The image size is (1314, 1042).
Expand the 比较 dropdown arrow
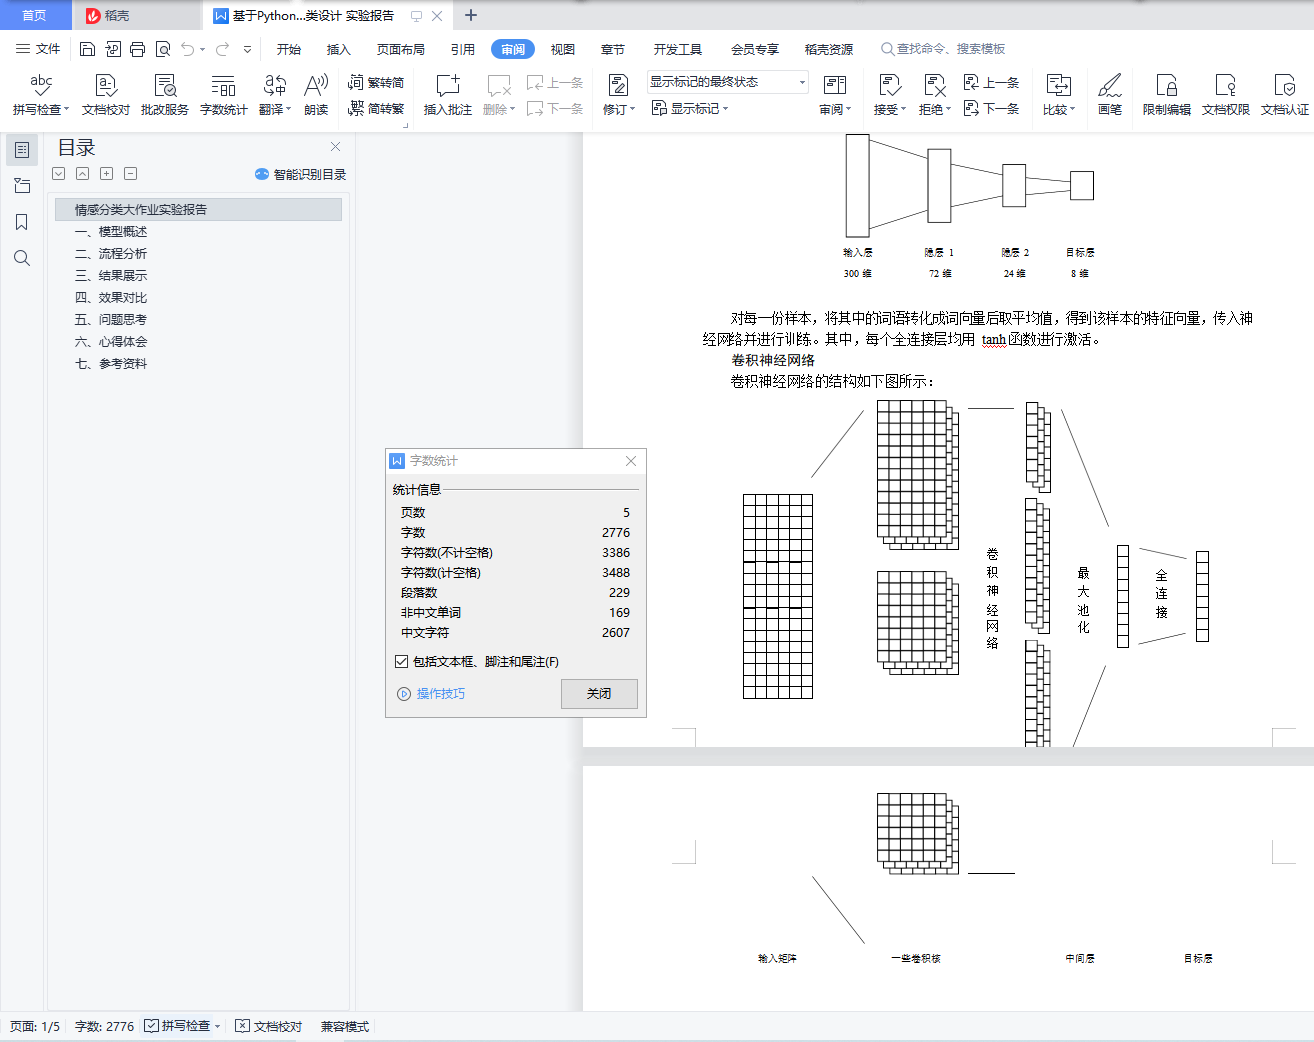[1072, 110]
